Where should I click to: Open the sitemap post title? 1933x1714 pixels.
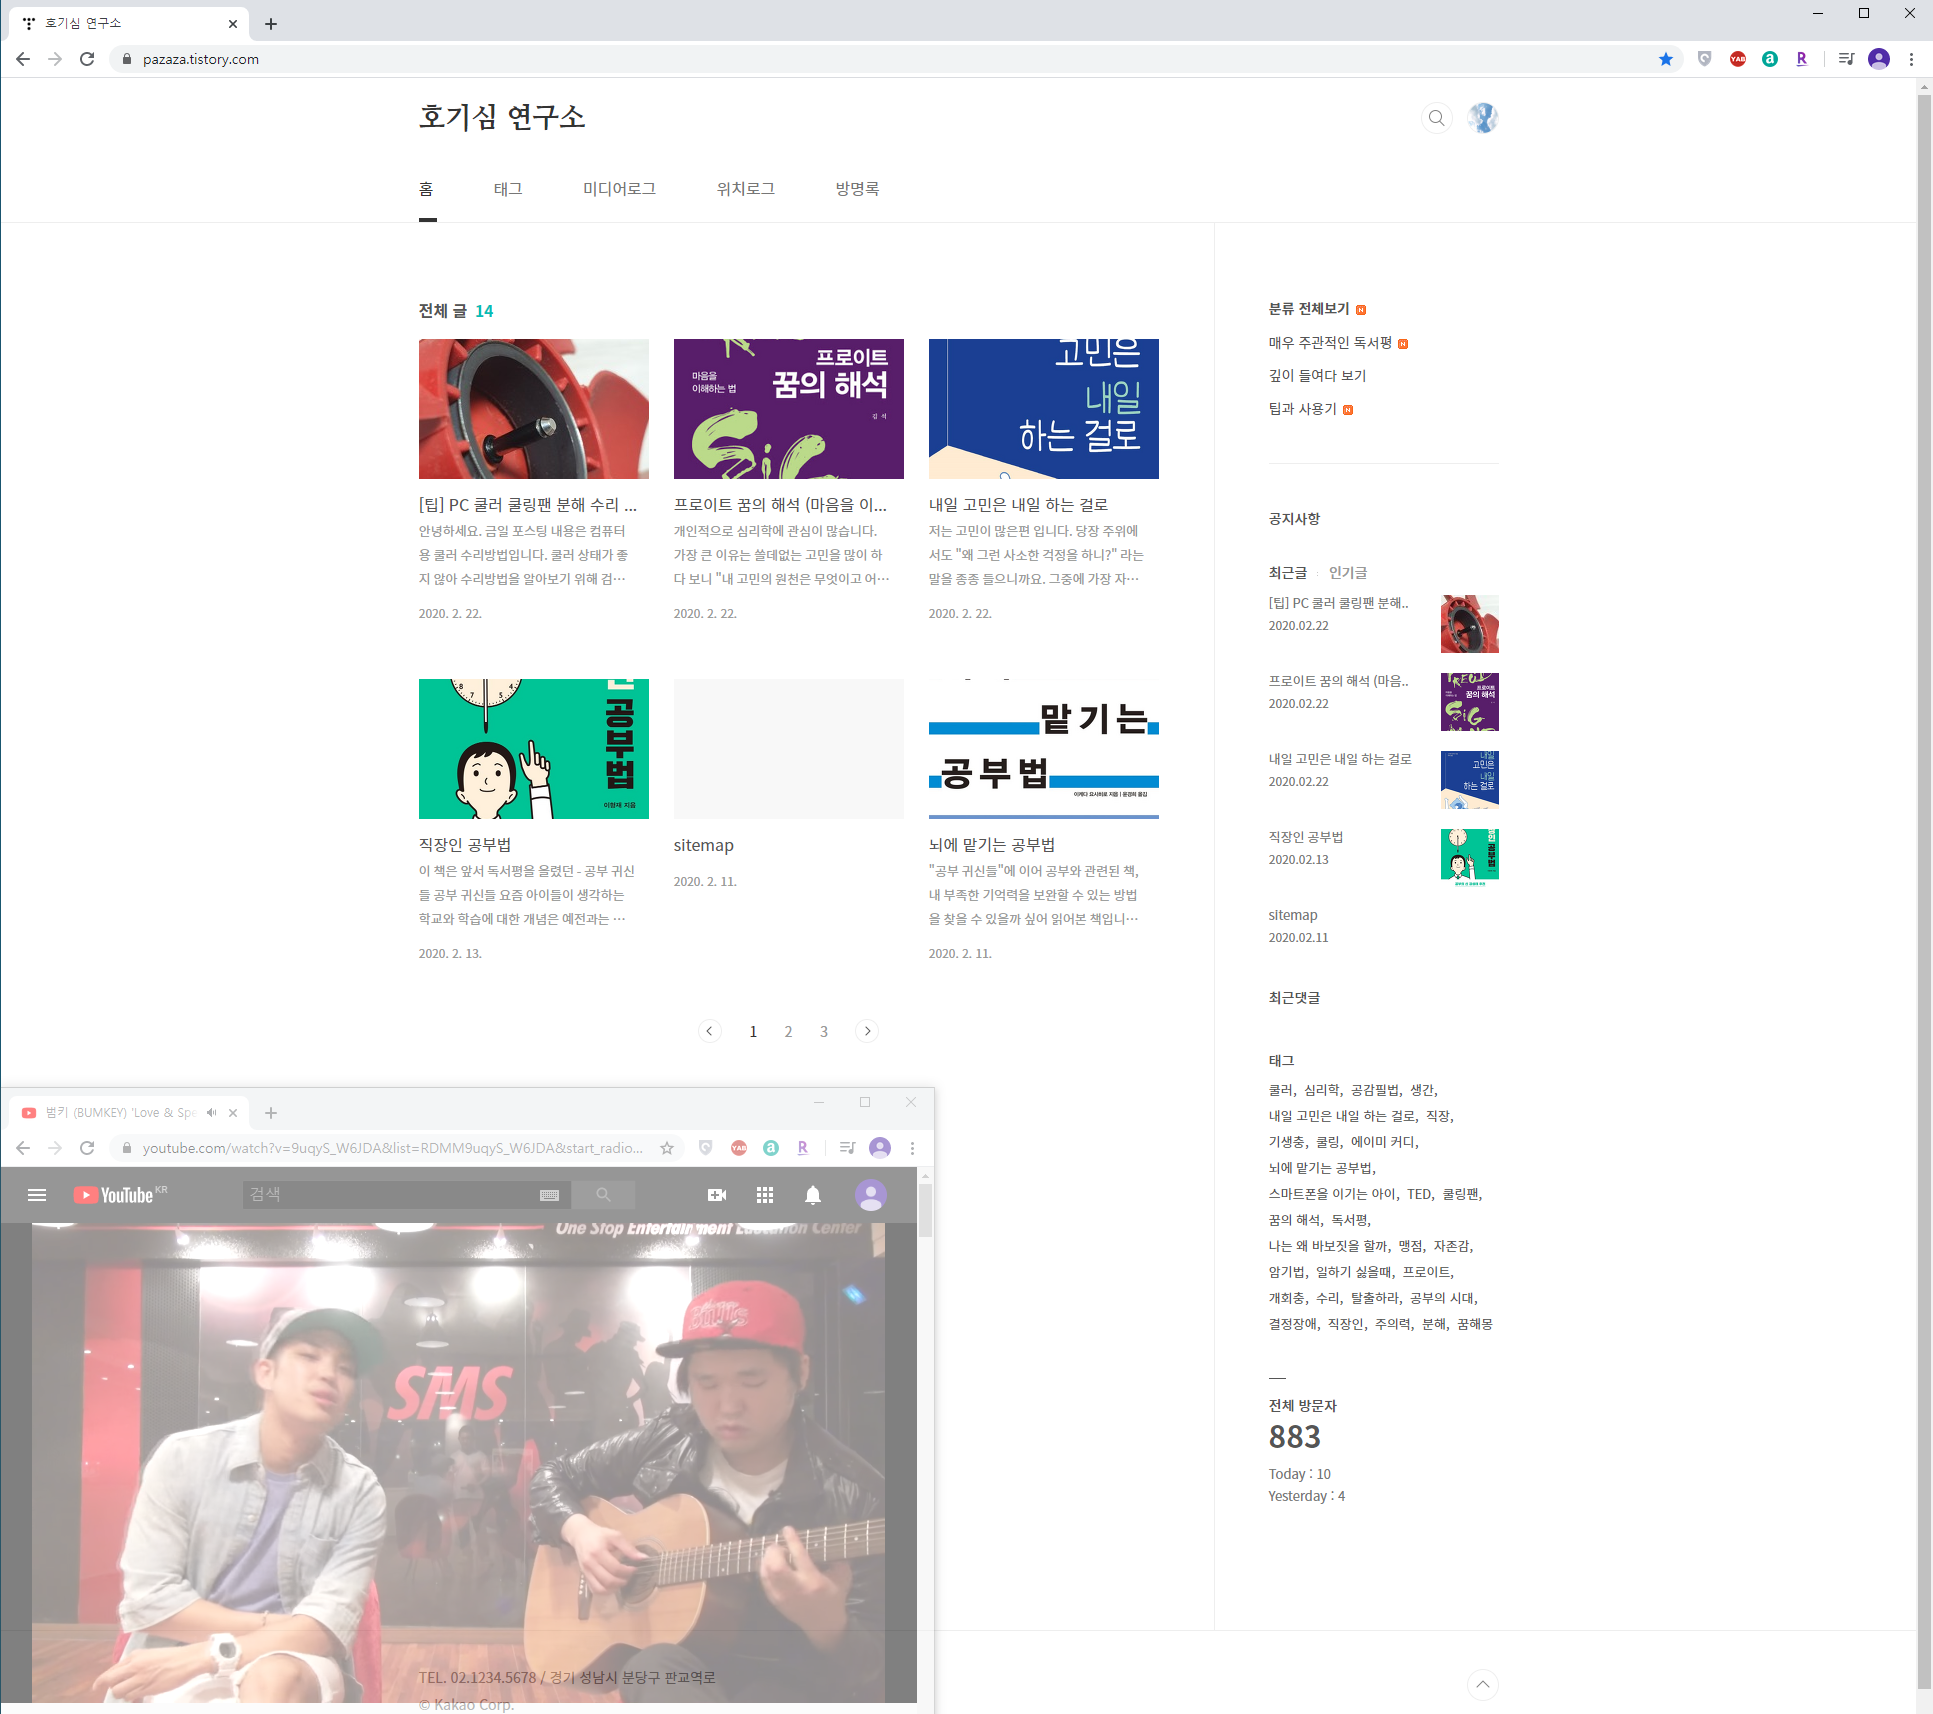tap(704, 845)
